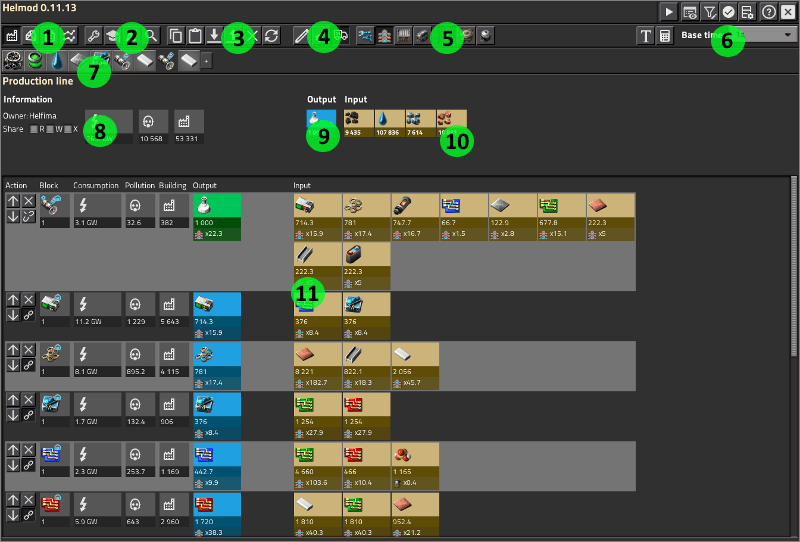
Task: Click the refresh arrows icon in toolbar
Action: (x=271, y=35)
